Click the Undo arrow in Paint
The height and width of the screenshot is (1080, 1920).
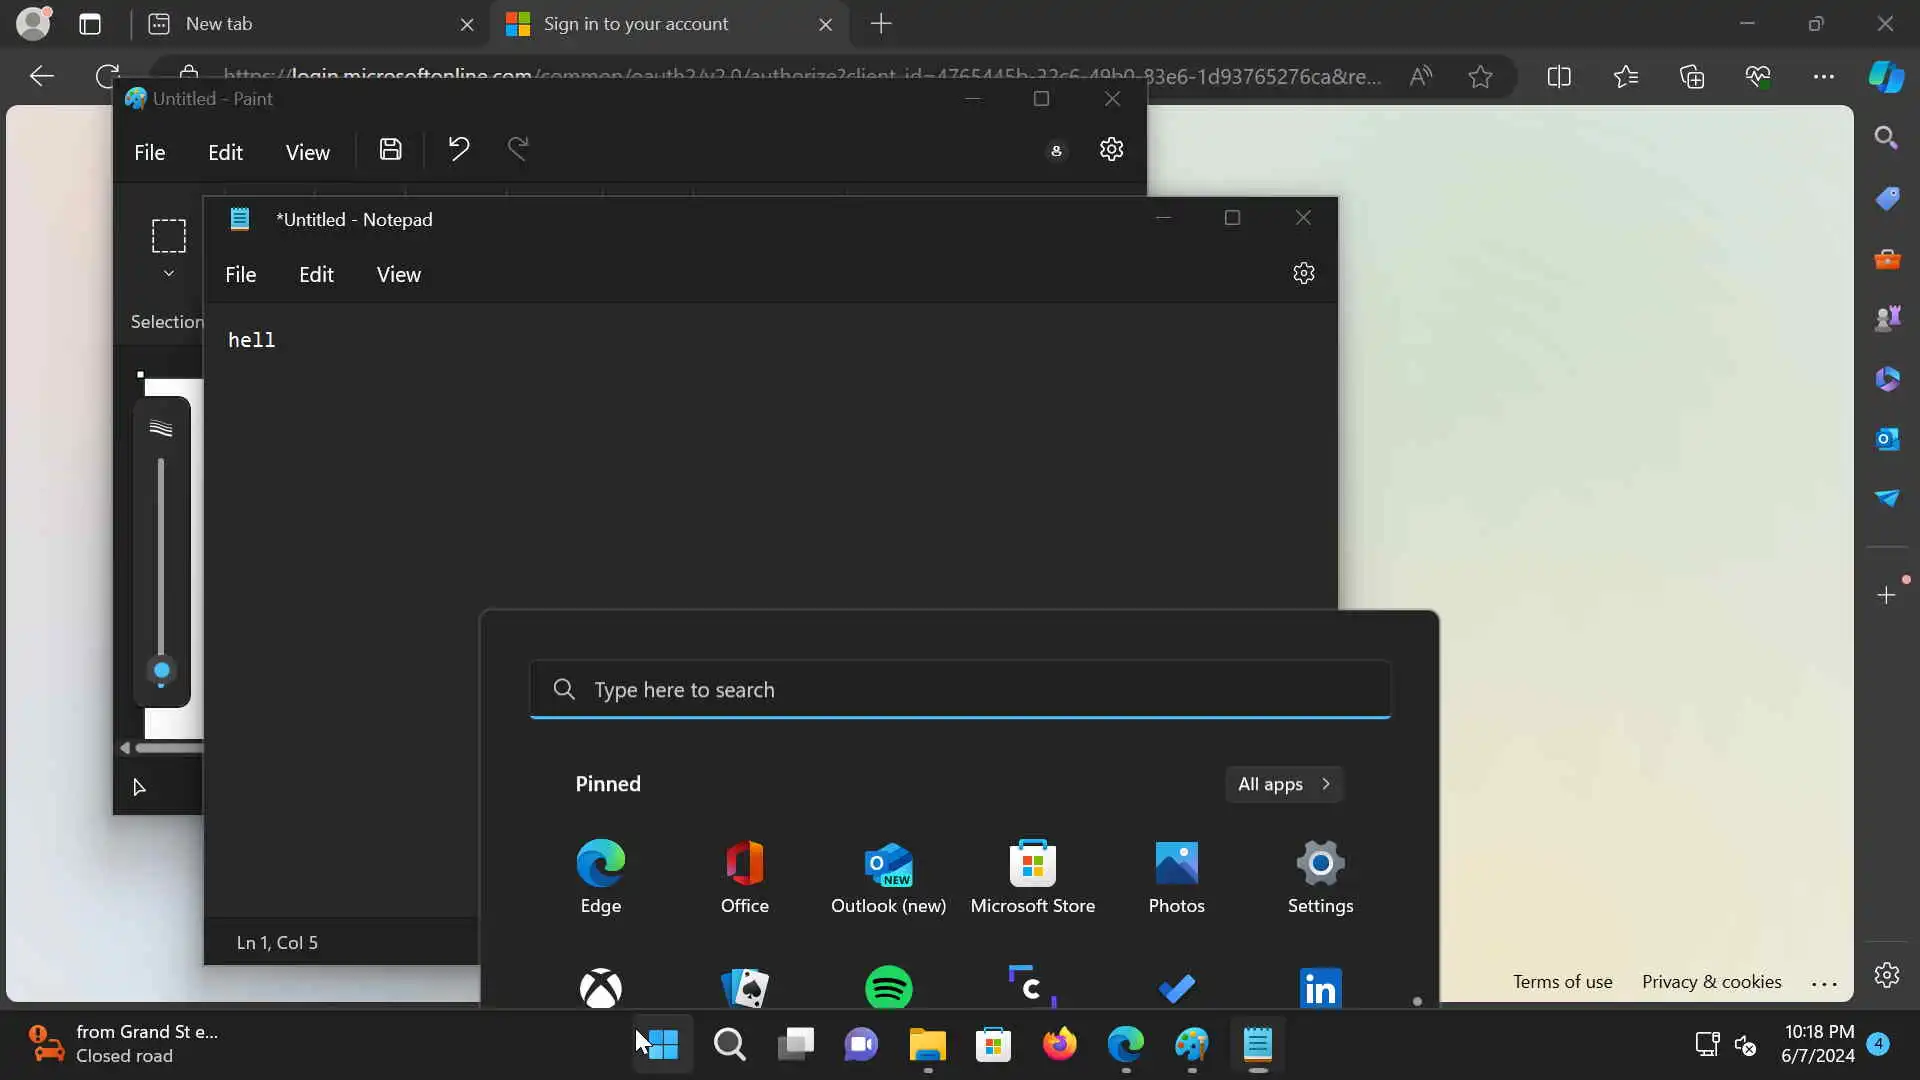[458, 150]
